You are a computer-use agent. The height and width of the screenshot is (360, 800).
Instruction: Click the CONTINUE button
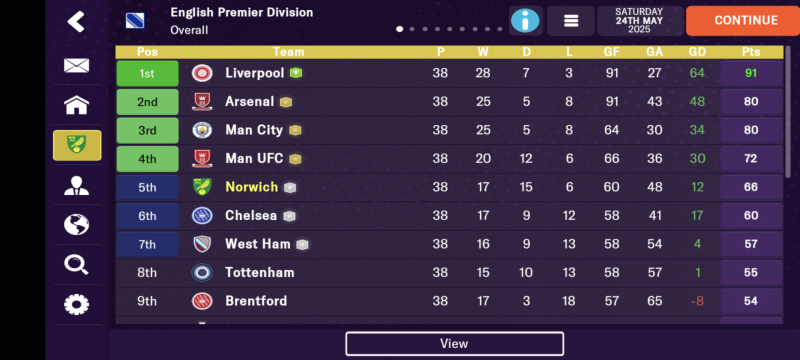coord(745,20)
